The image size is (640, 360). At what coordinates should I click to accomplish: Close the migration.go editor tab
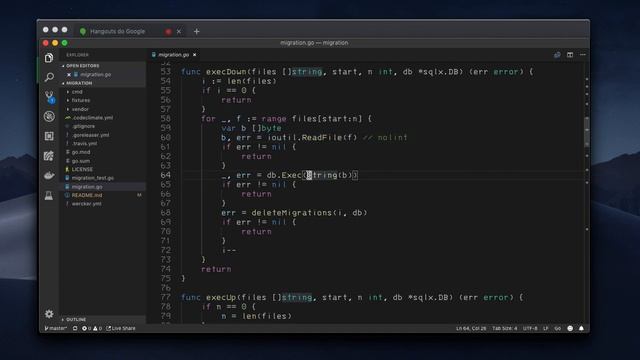(x=195, y=55)
